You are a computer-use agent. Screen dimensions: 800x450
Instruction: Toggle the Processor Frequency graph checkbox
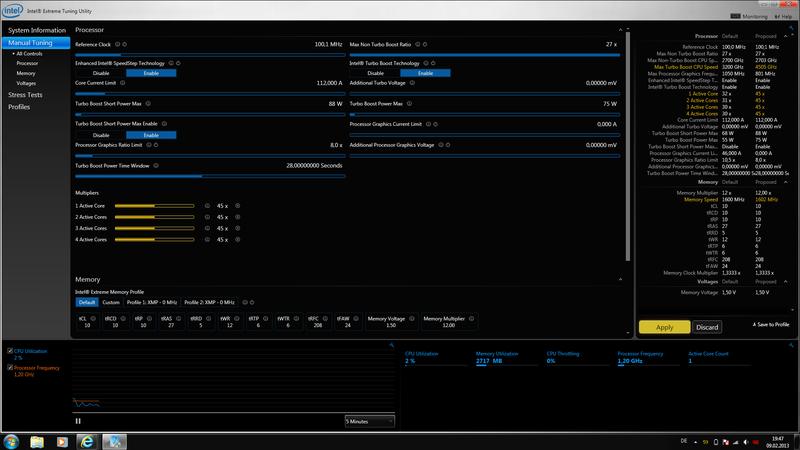(10, 367)
